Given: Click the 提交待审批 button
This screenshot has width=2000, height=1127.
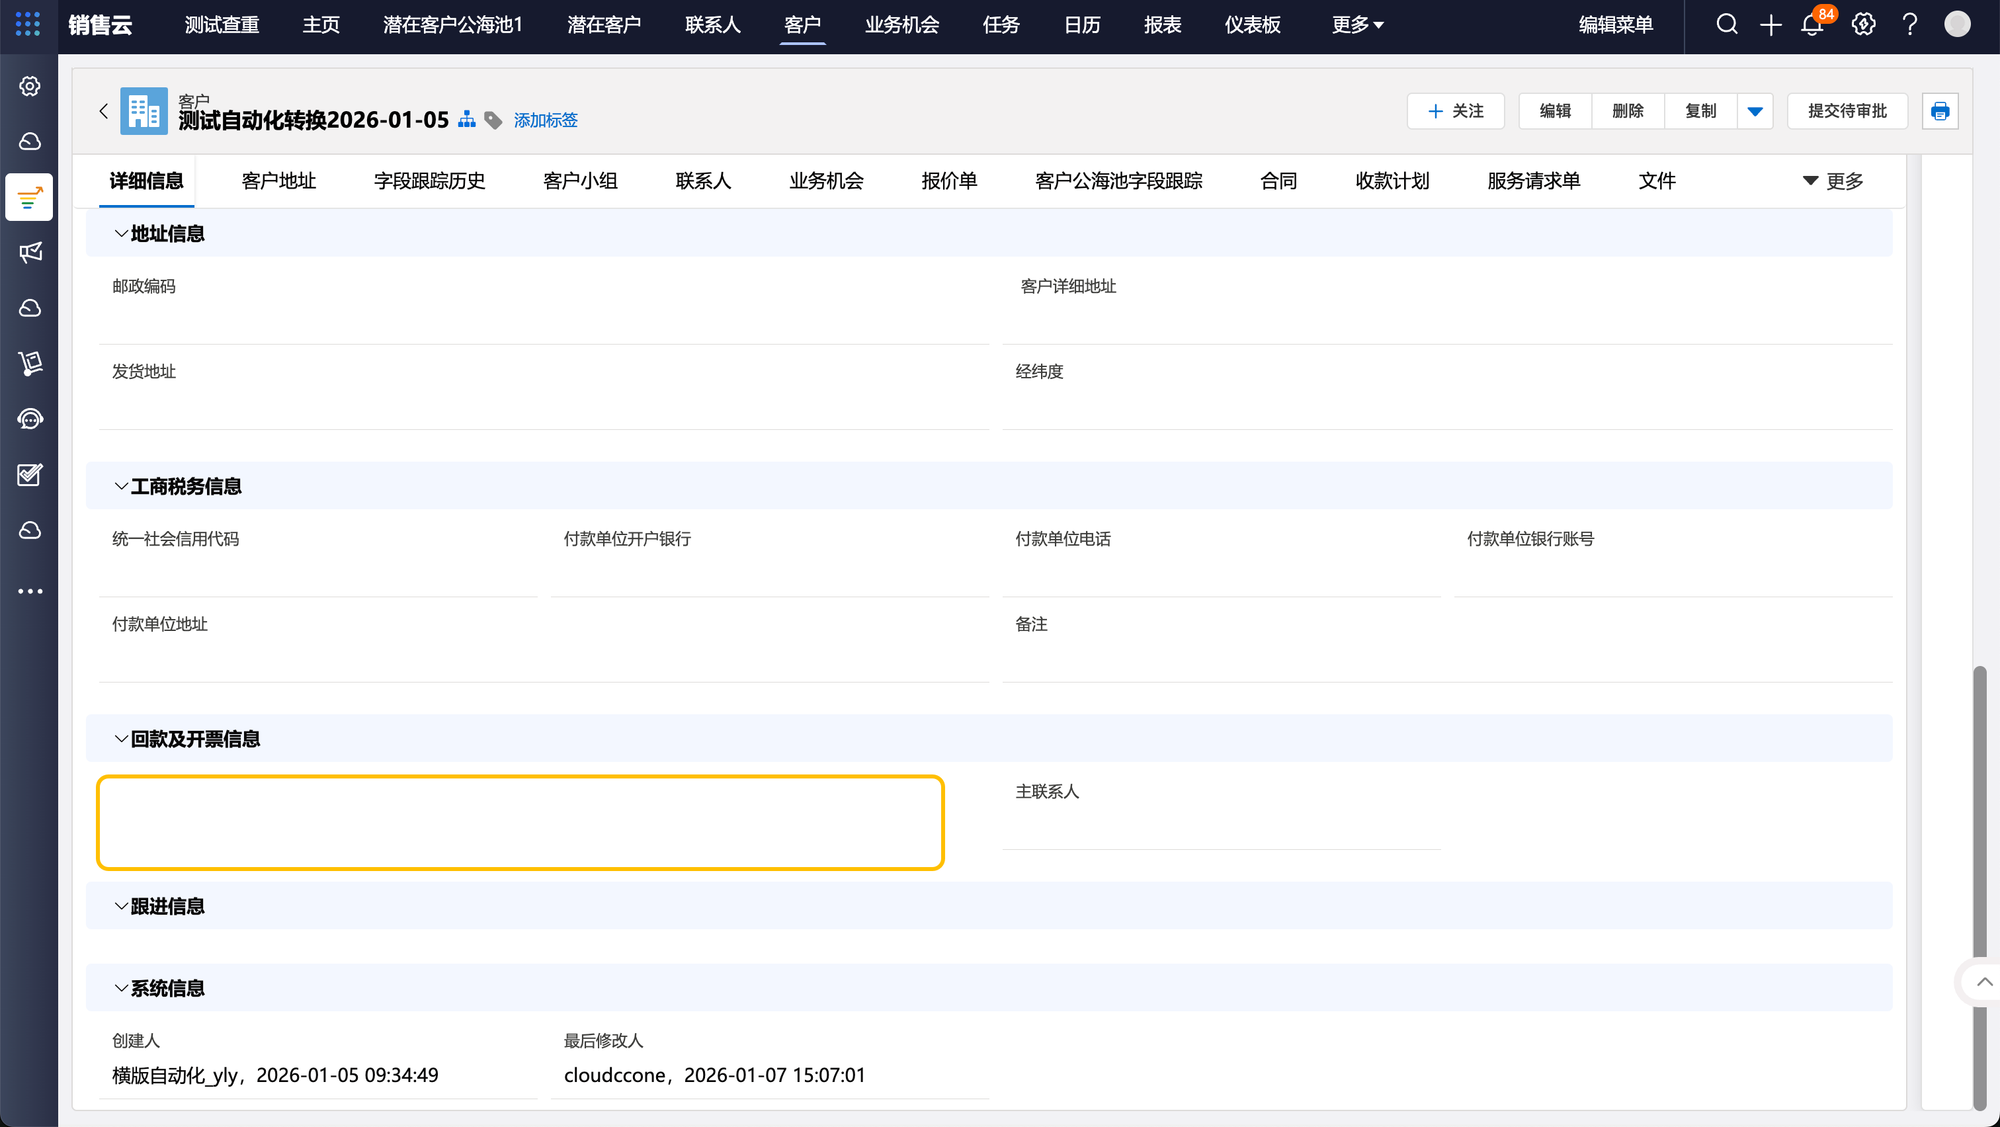Looking at the screenshot, I should pos(1847,111).
